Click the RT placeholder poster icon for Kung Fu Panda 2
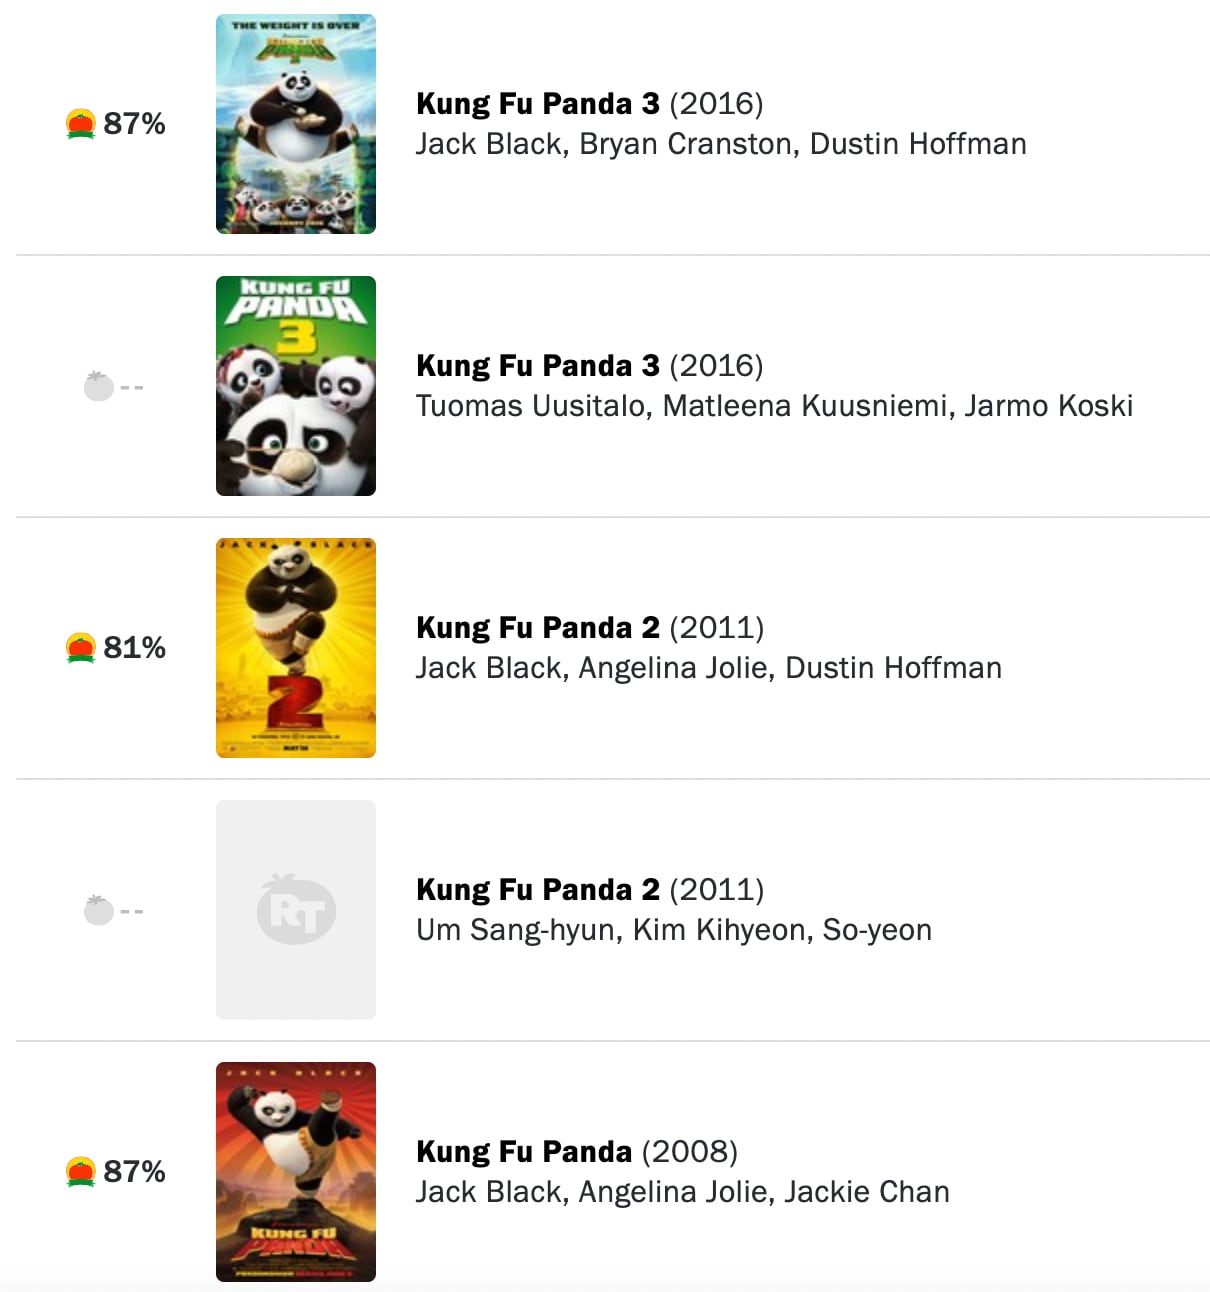Viewport: 1210px width, 1292px height. pos(295,908)
